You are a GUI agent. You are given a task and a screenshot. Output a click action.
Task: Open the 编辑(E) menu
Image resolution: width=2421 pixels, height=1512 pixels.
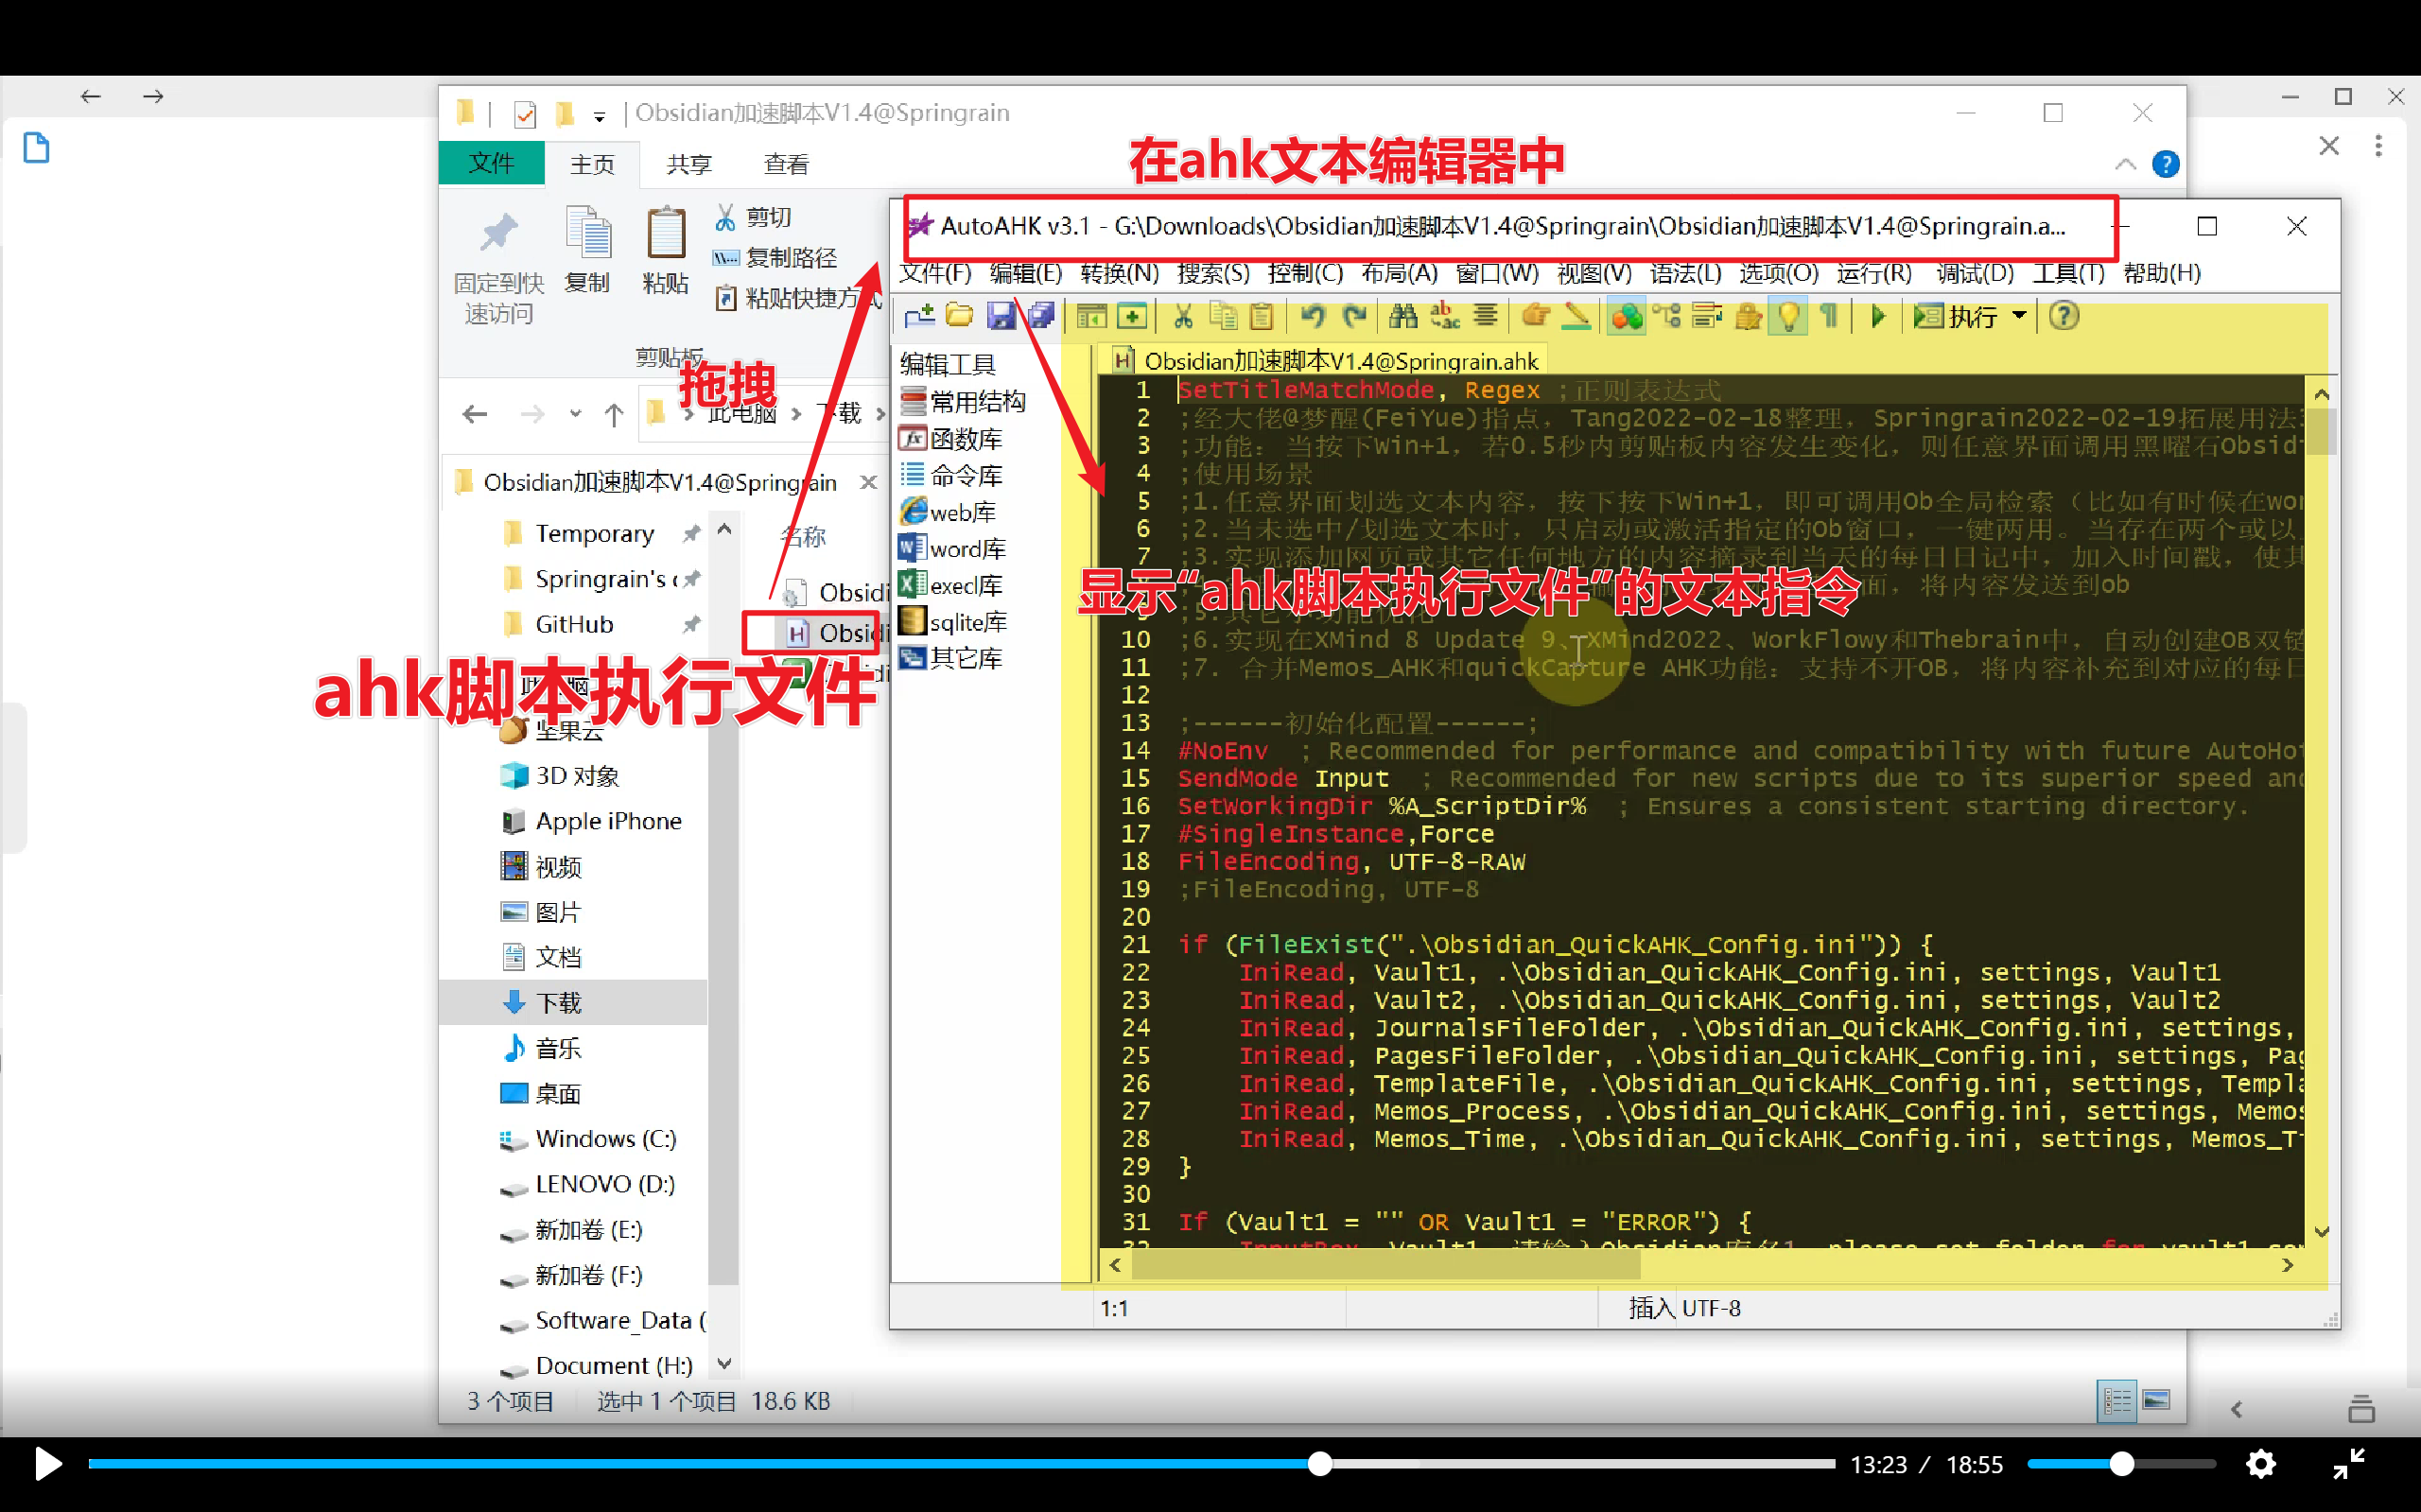click(1026, 273)
